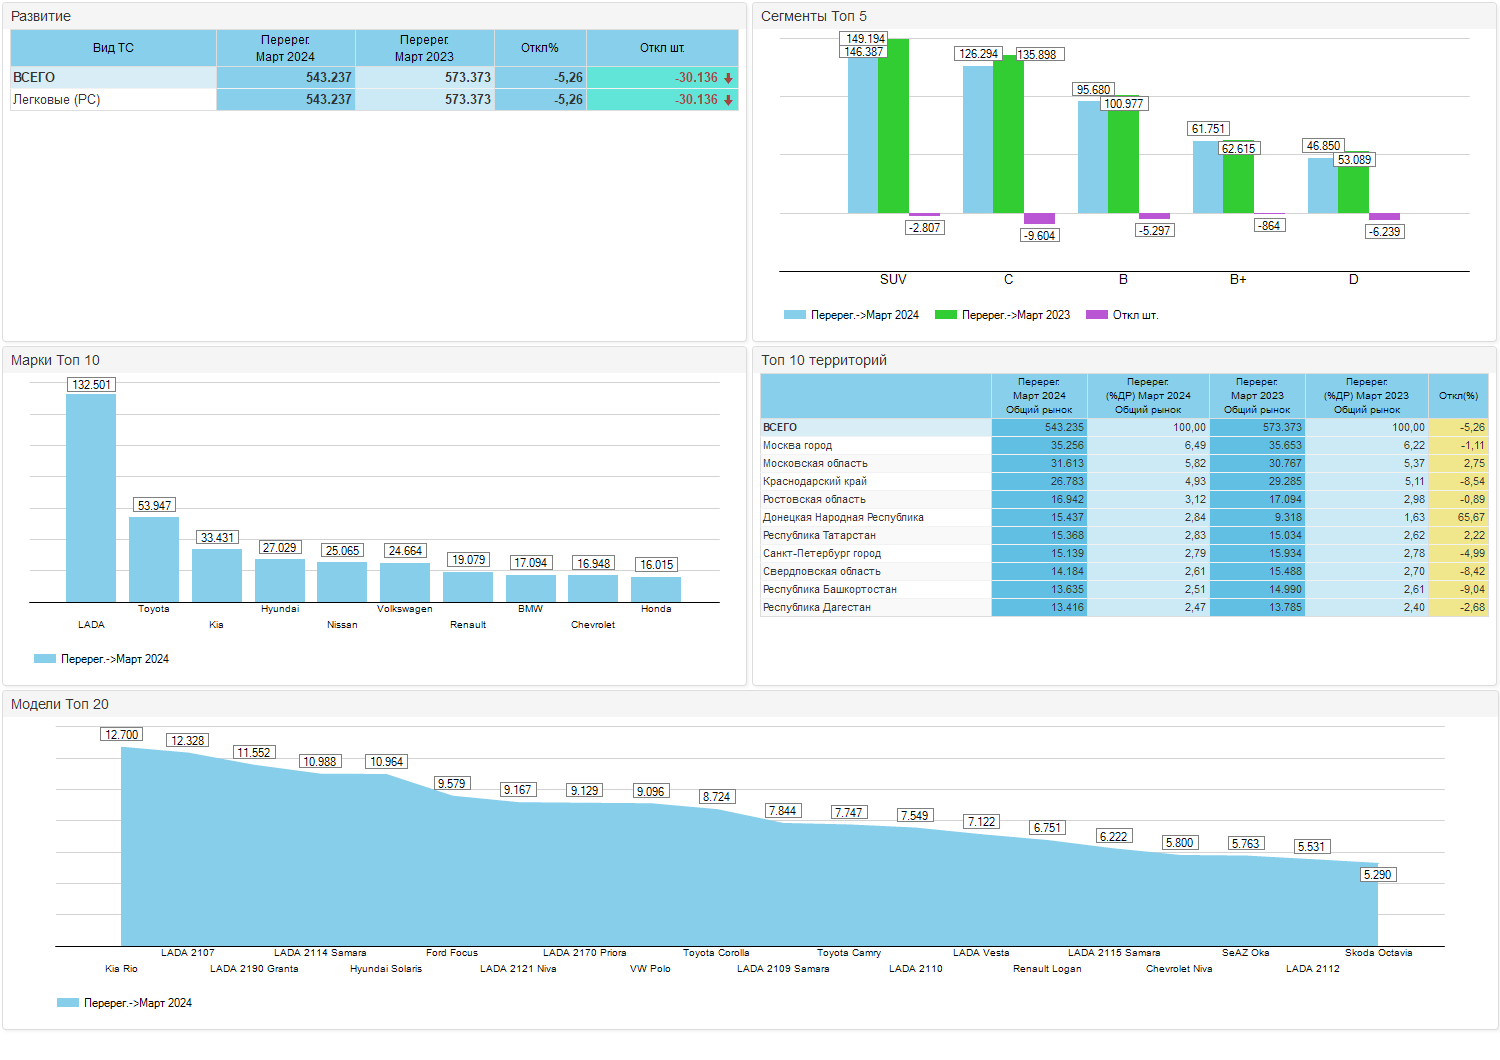Click the red down arrow in ВСЕГО row
The height and width of the screenshot is (1060, 1500).
[729, 78]
